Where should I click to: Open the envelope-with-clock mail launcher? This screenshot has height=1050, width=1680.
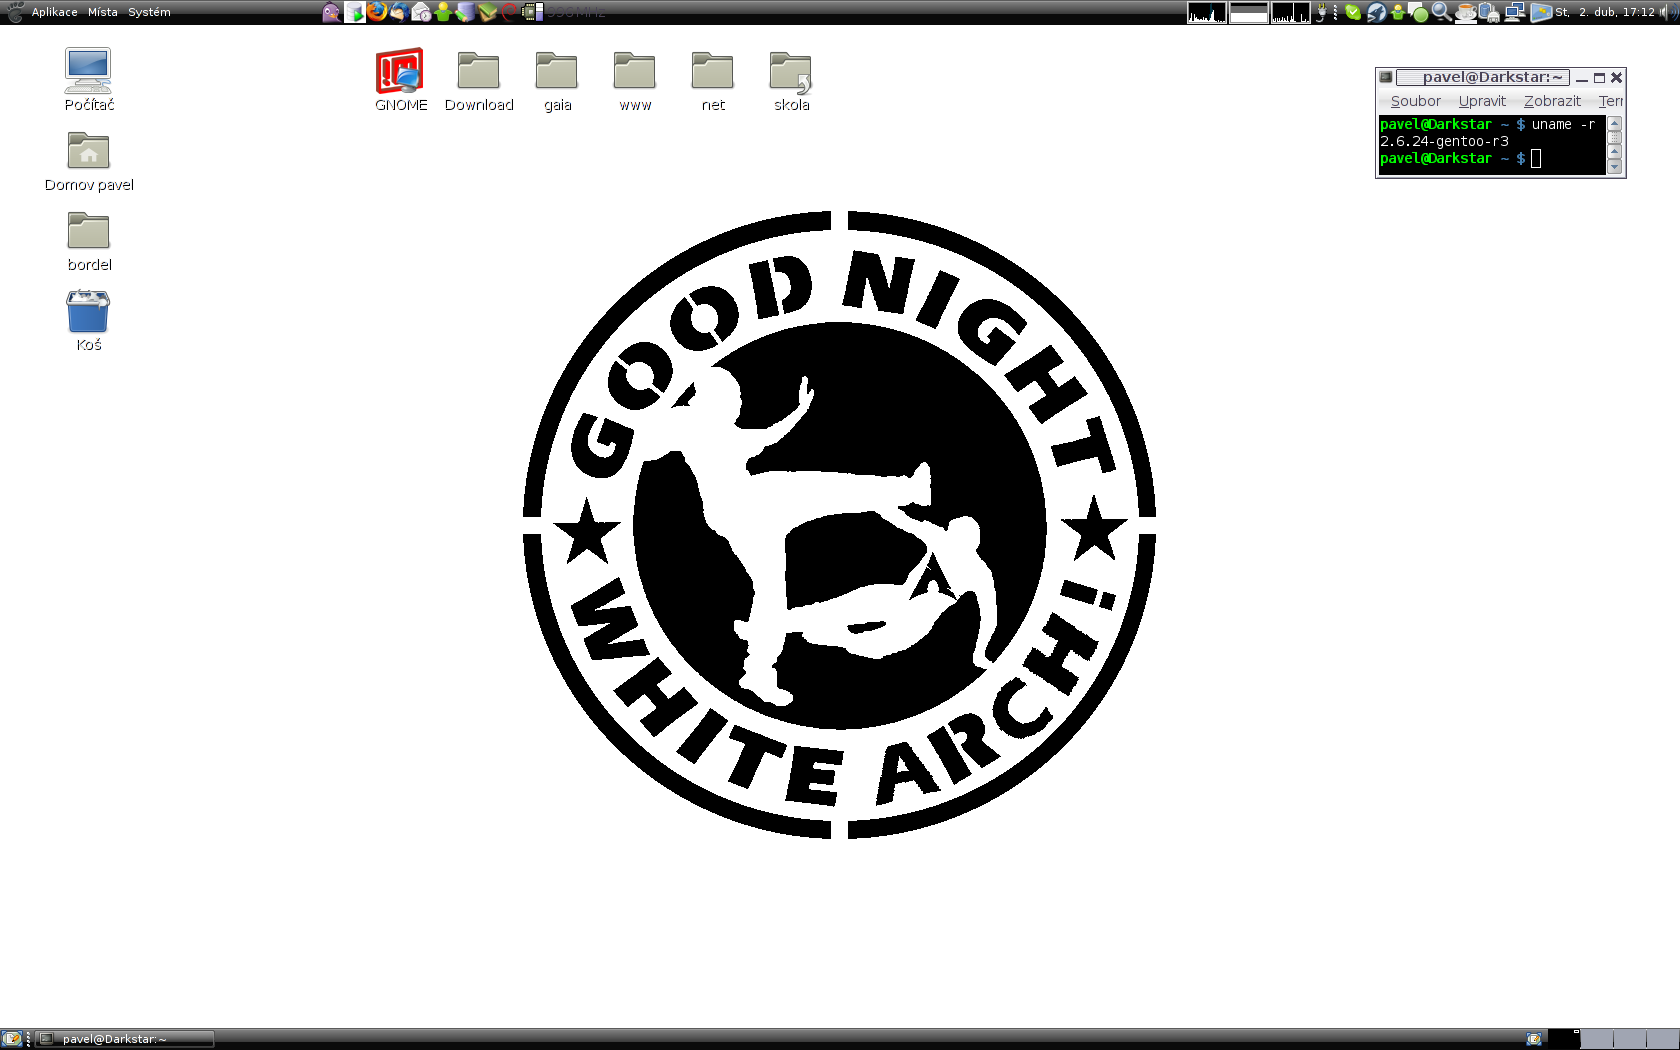click(421, 12)
